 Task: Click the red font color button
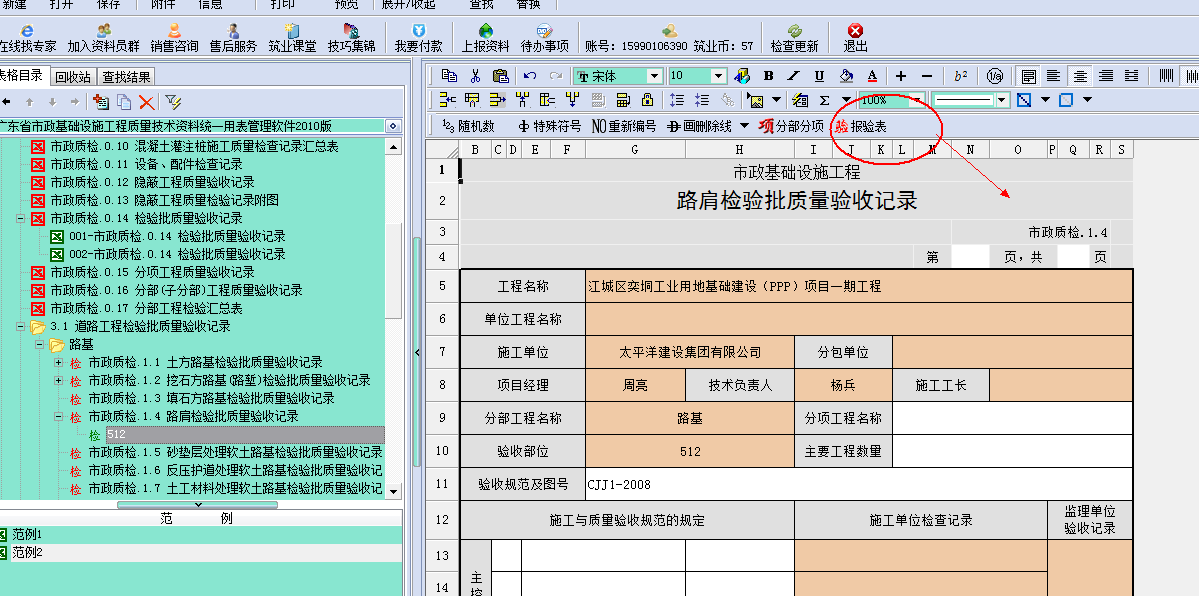click(872, 76)
